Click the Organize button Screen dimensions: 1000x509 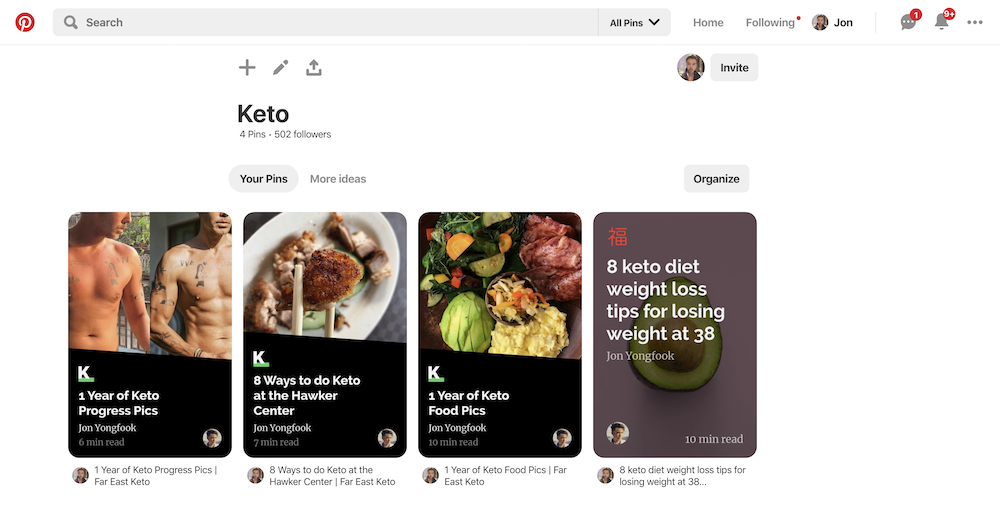(x=716, y=179)
